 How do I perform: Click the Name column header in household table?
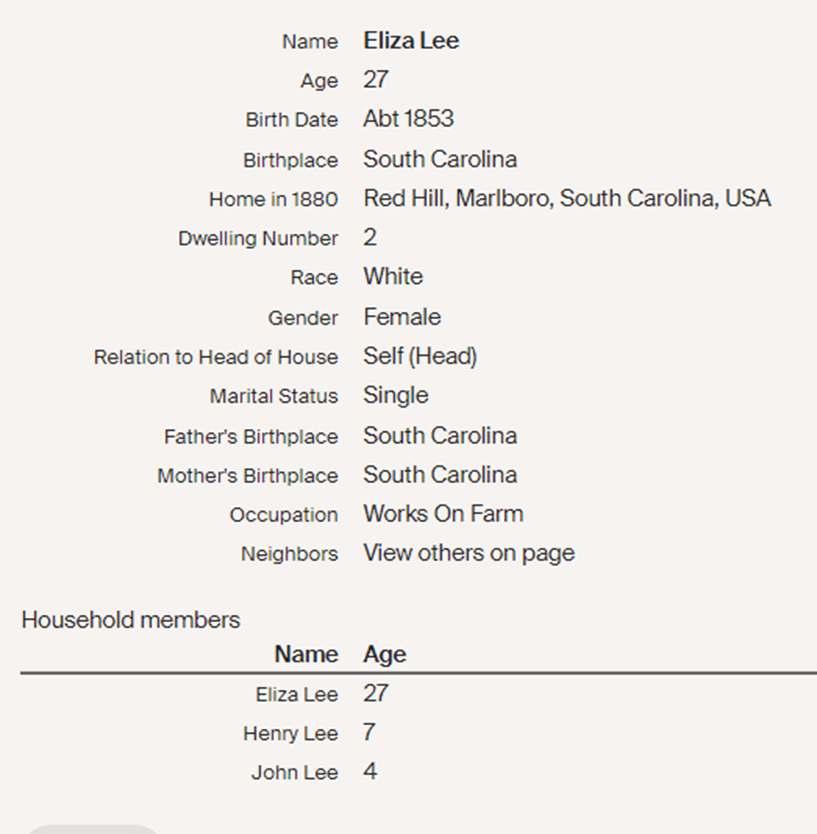[306, 654]
